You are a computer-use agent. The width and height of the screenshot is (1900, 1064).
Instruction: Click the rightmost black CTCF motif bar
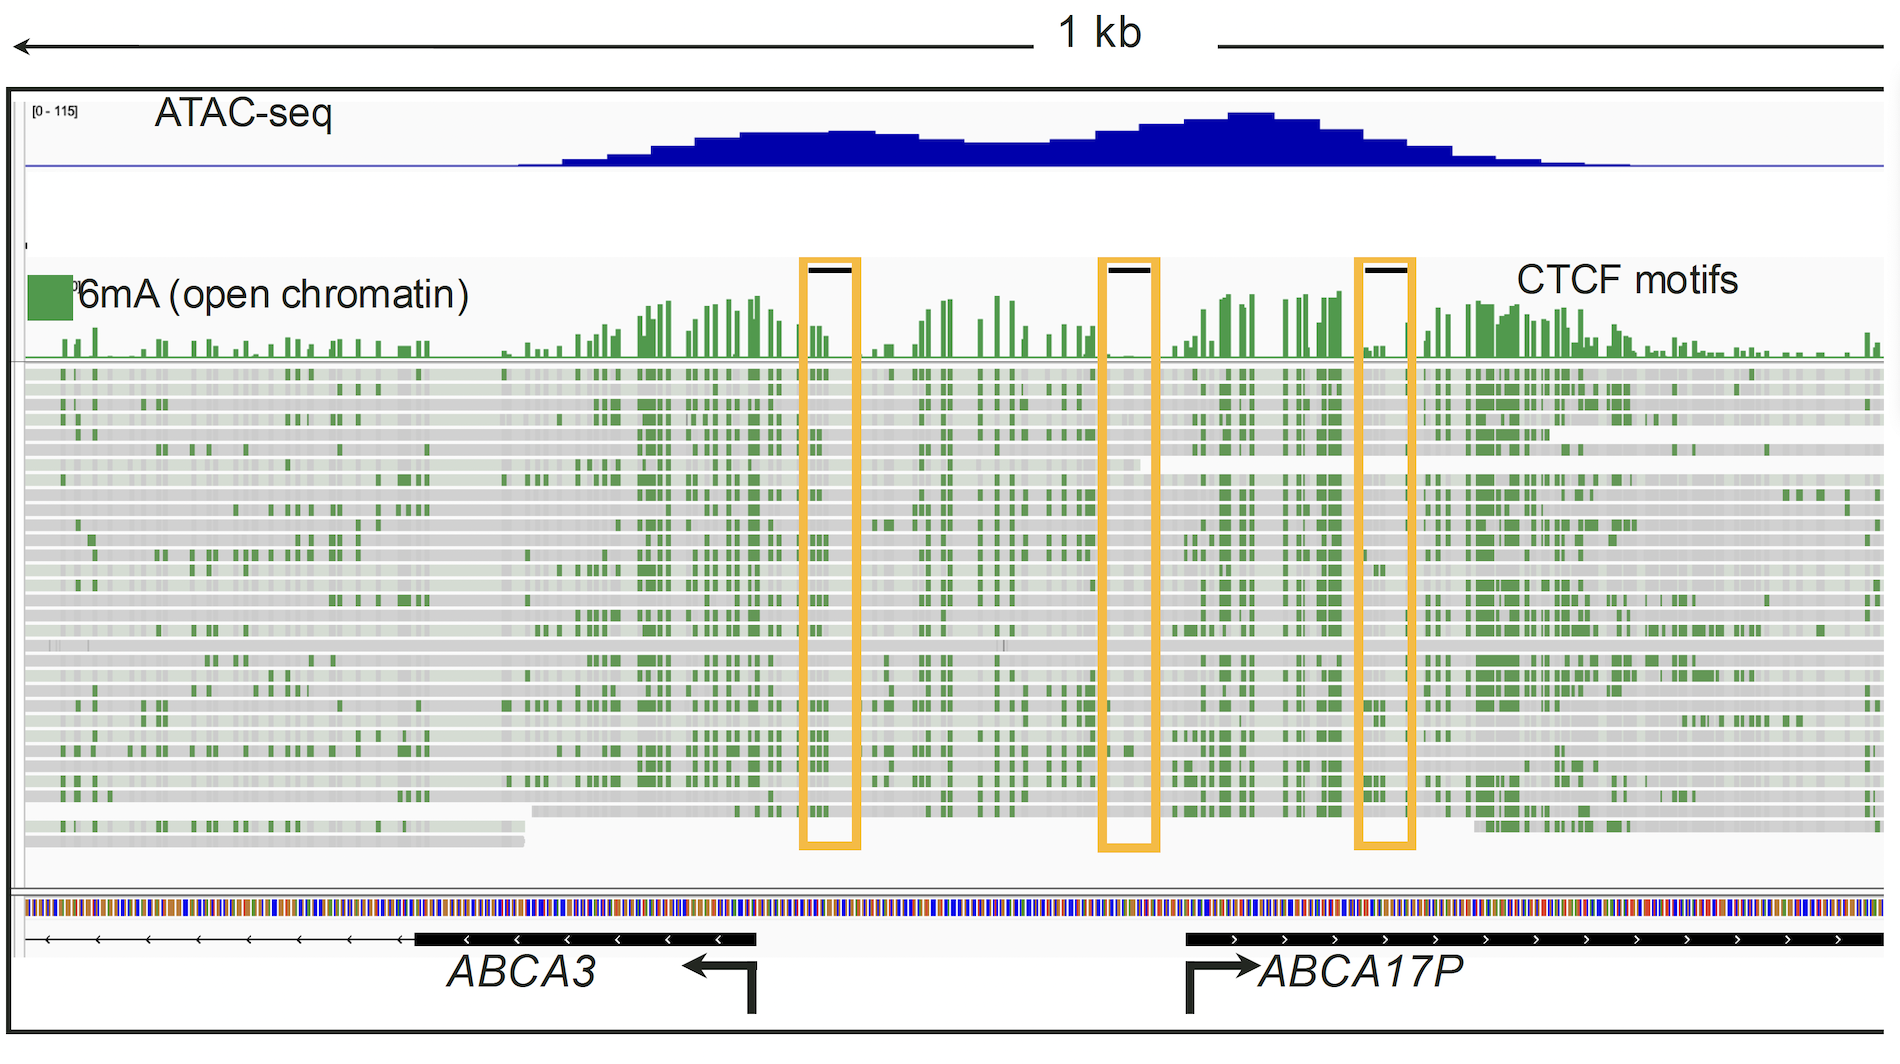tap(1385, 270)
